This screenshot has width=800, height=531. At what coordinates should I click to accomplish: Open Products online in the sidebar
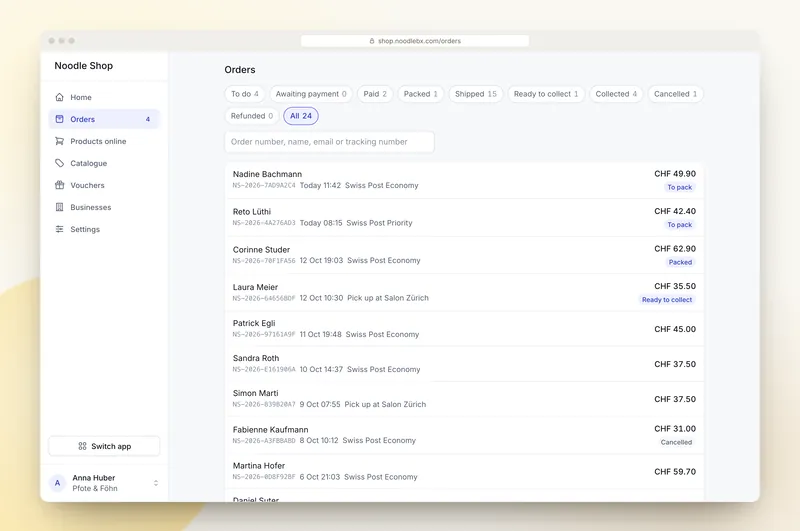pos(104,141)
